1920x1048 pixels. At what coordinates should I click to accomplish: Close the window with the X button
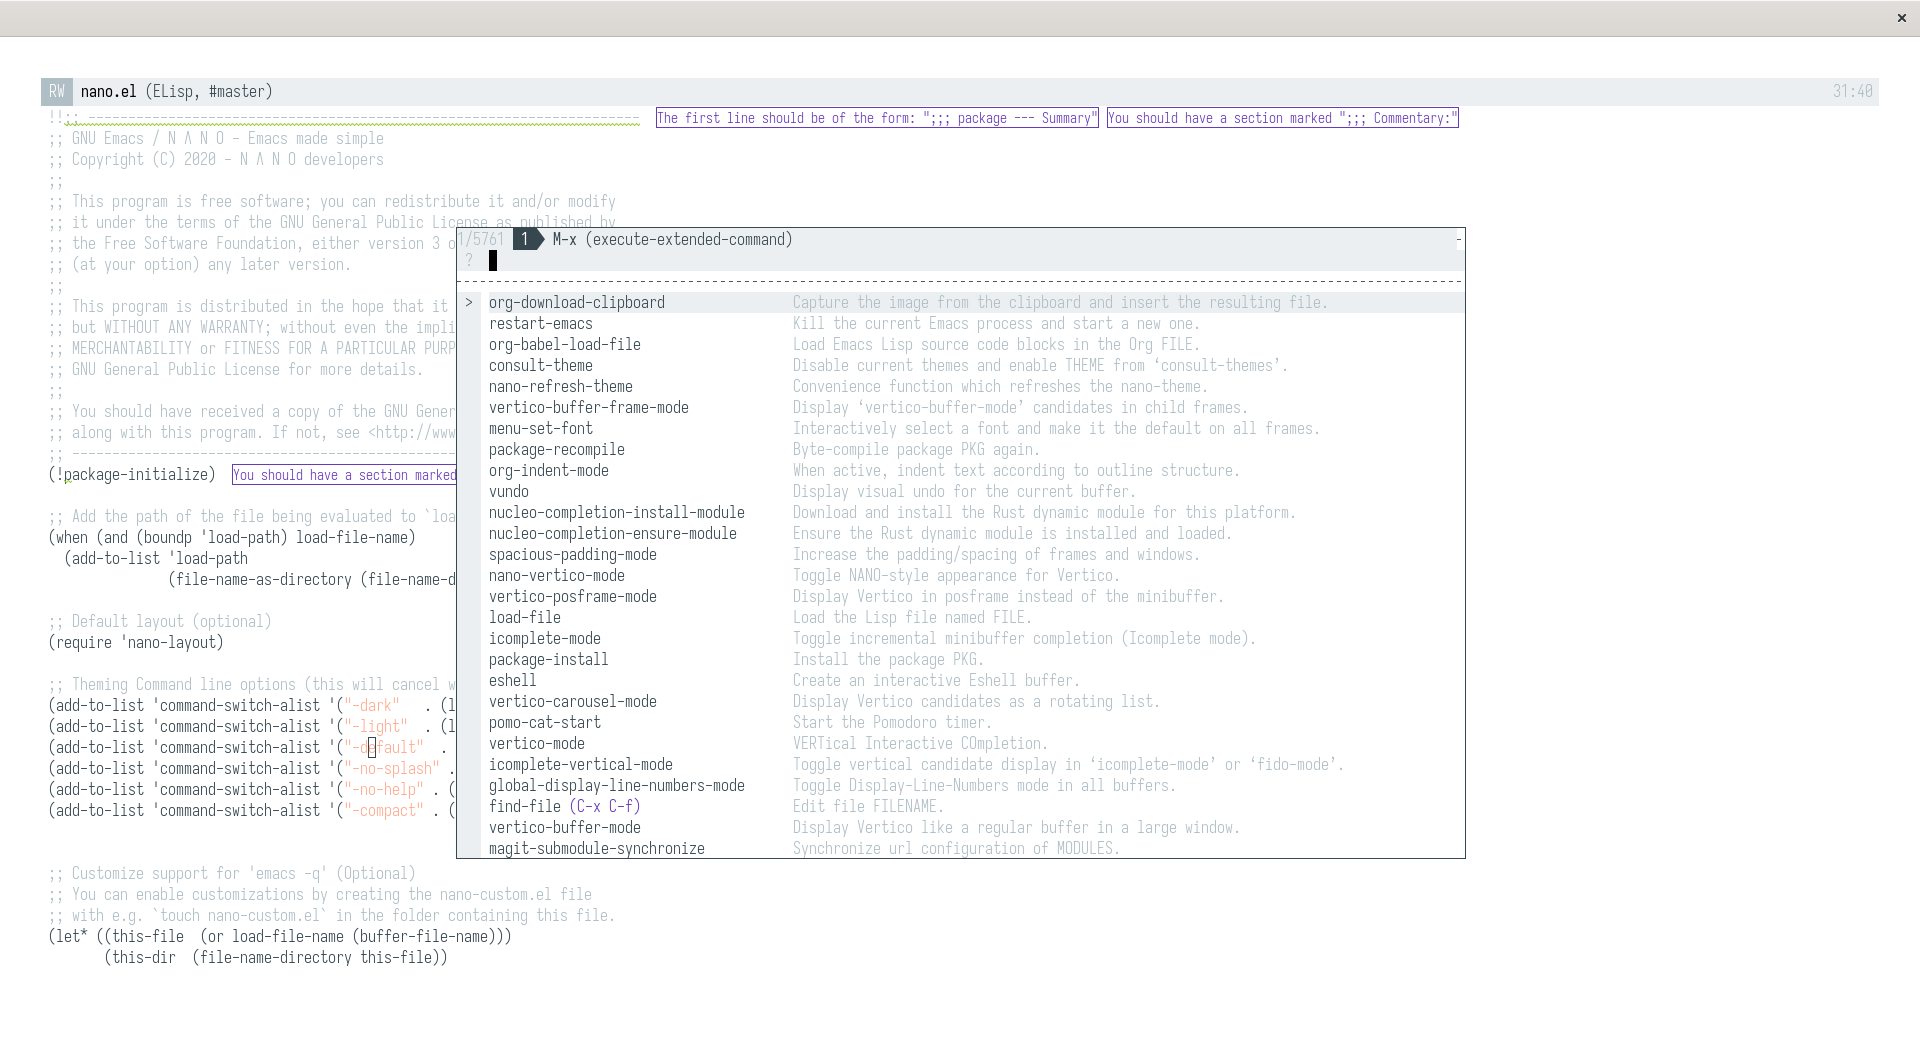1901,18
